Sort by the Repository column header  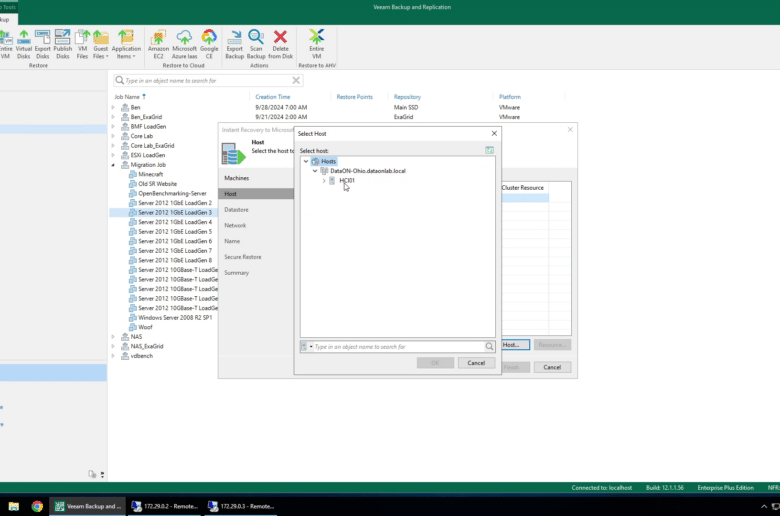[407, 97]
